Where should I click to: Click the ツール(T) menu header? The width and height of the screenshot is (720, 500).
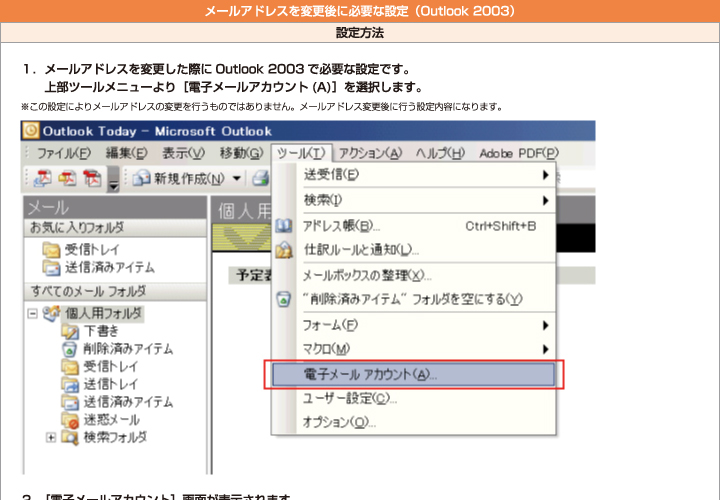click(301, 153)
